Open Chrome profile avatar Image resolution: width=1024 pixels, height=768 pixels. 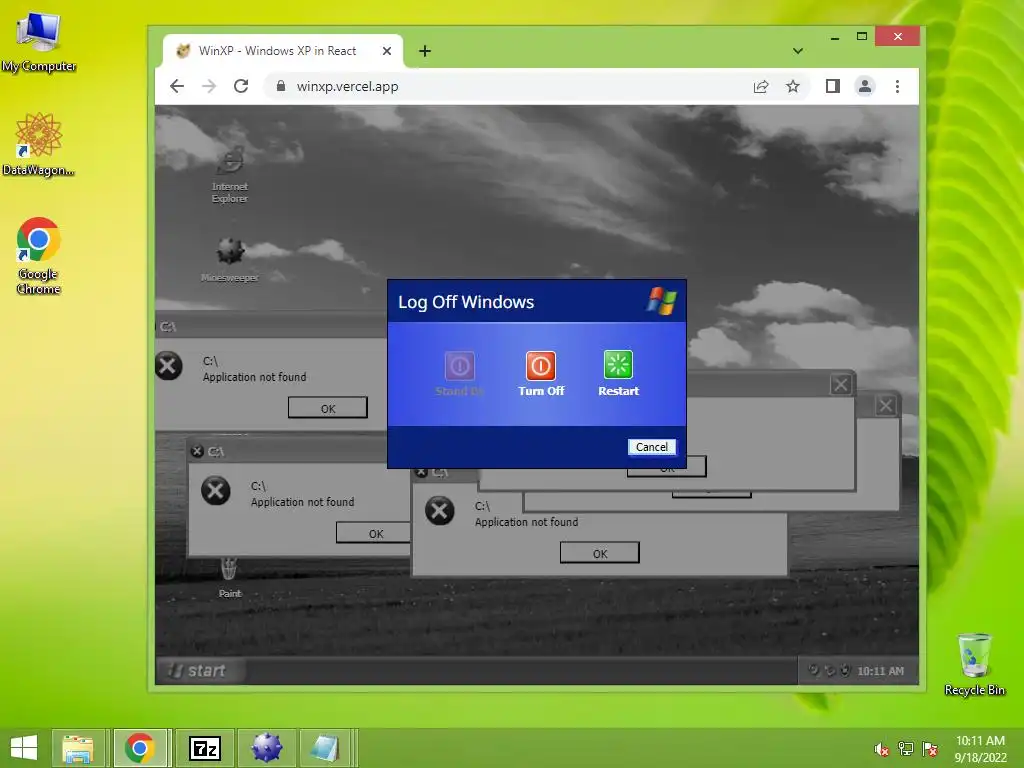865,86
